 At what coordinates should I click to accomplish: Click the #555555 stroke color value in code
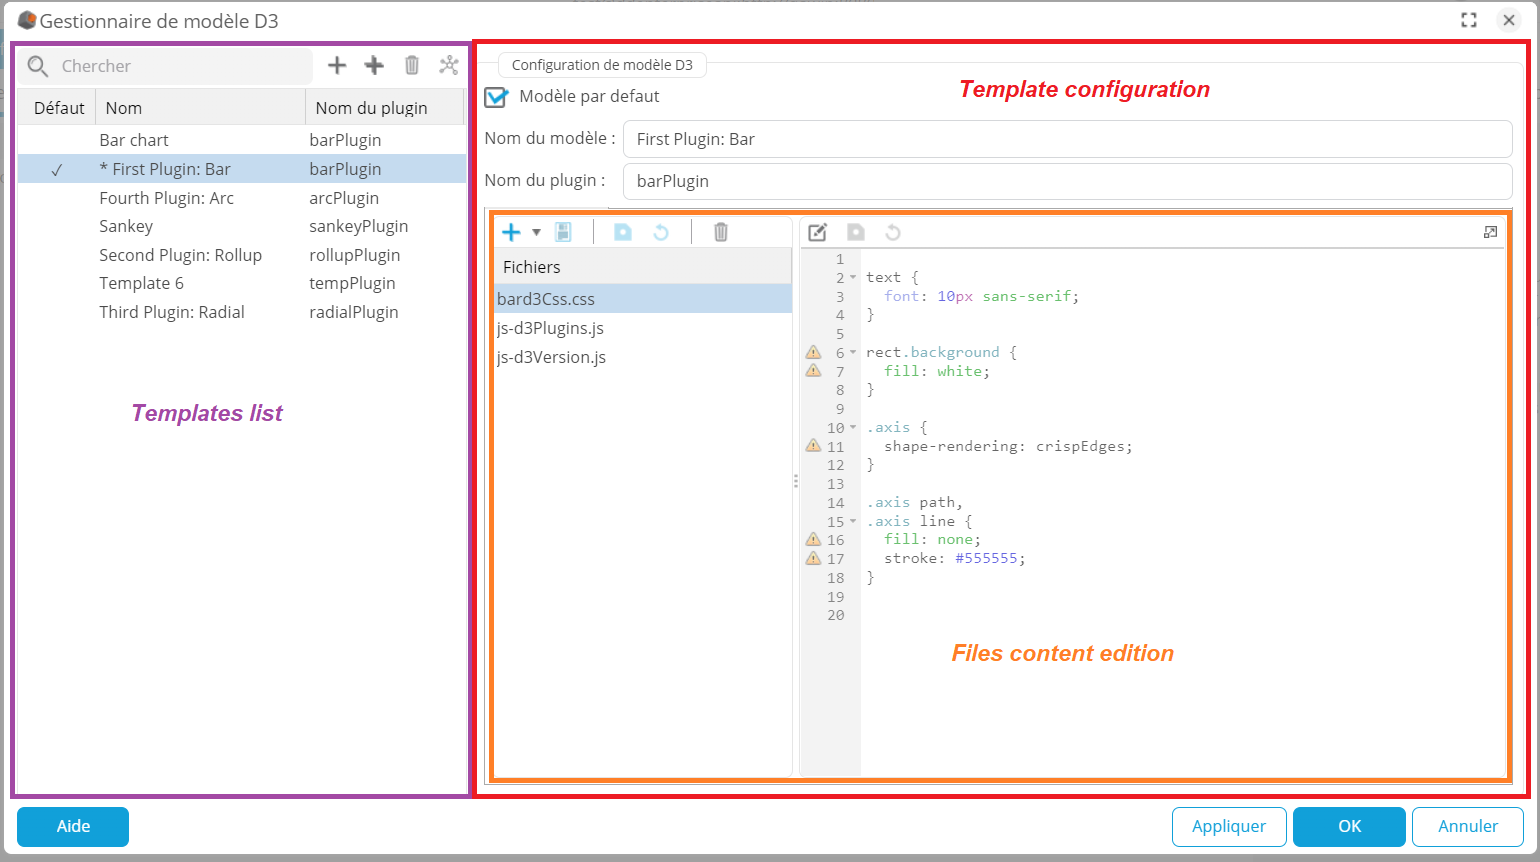[x=986, y=558]
